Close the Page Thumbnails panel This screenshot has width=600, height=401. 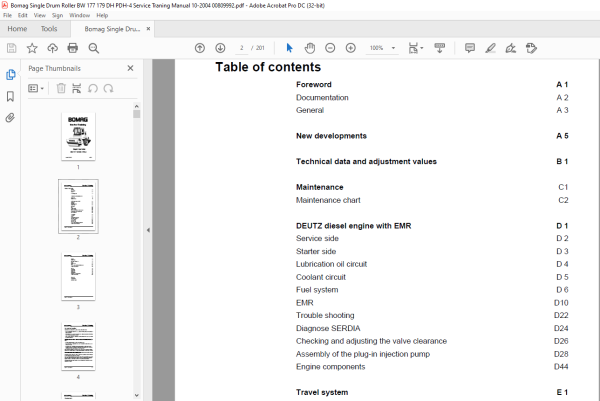click(130, 68)
